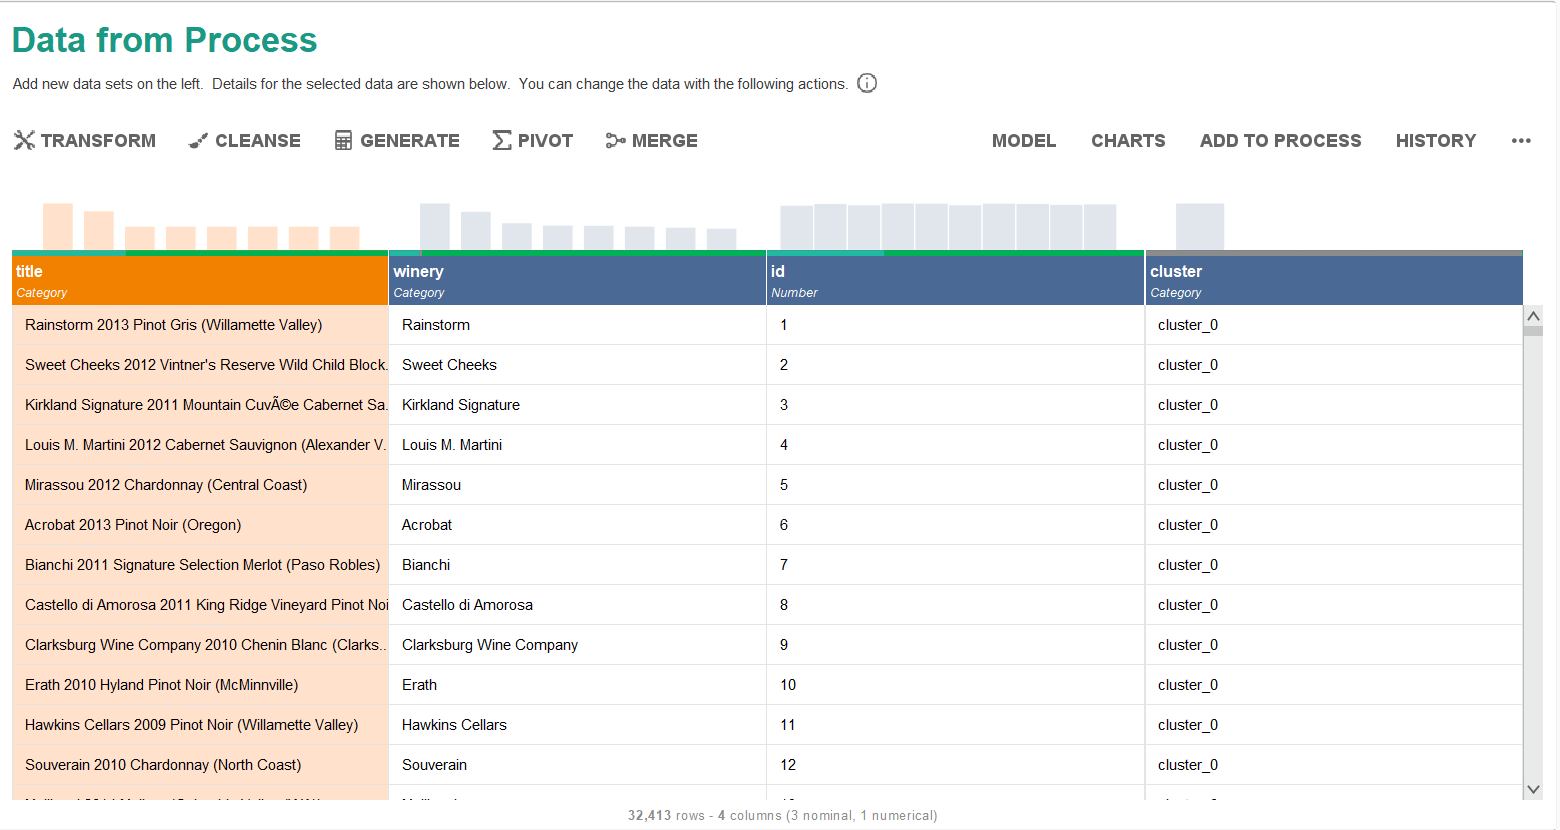
Task: Select winery cell 'Castello di Amorosa'
Action: (x=577, y=605)
